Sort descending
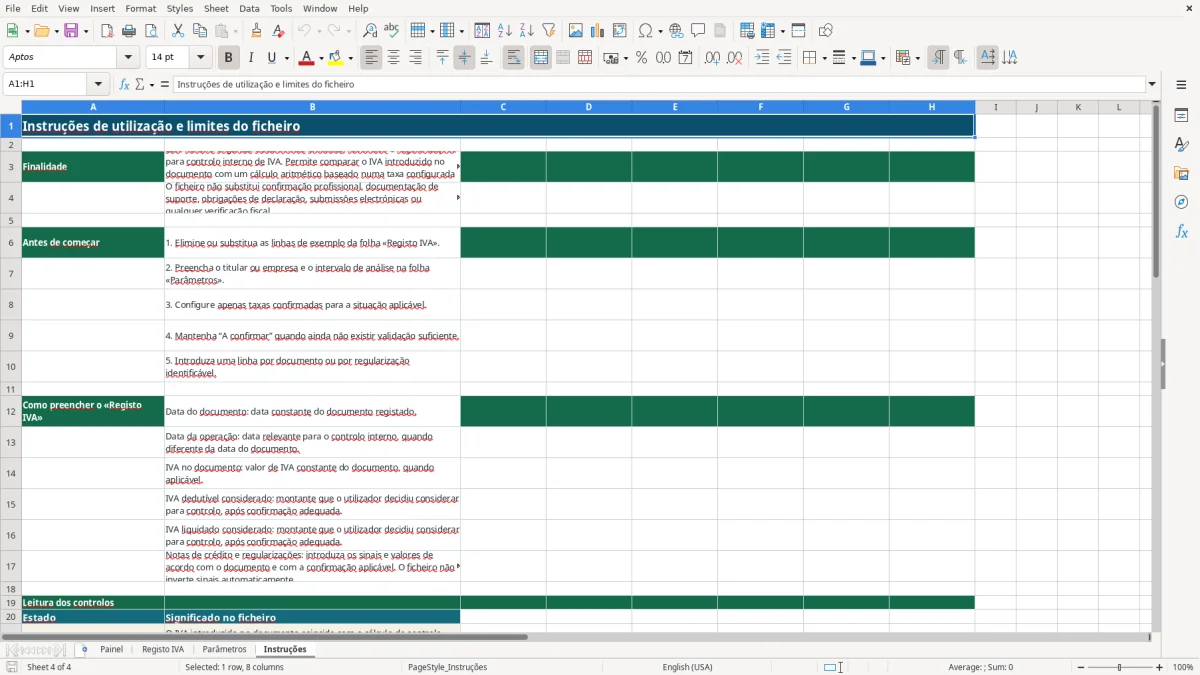This screenshot has width=1200, height=675. click(526, 31)
